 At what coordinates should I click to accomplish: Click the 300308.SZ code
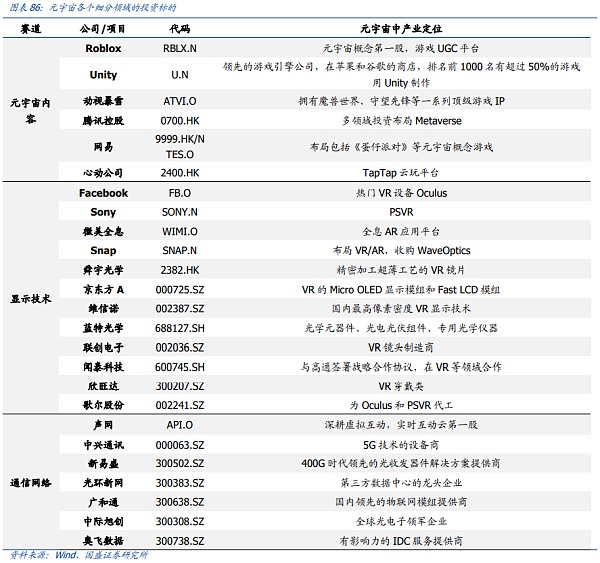point(180,522)
